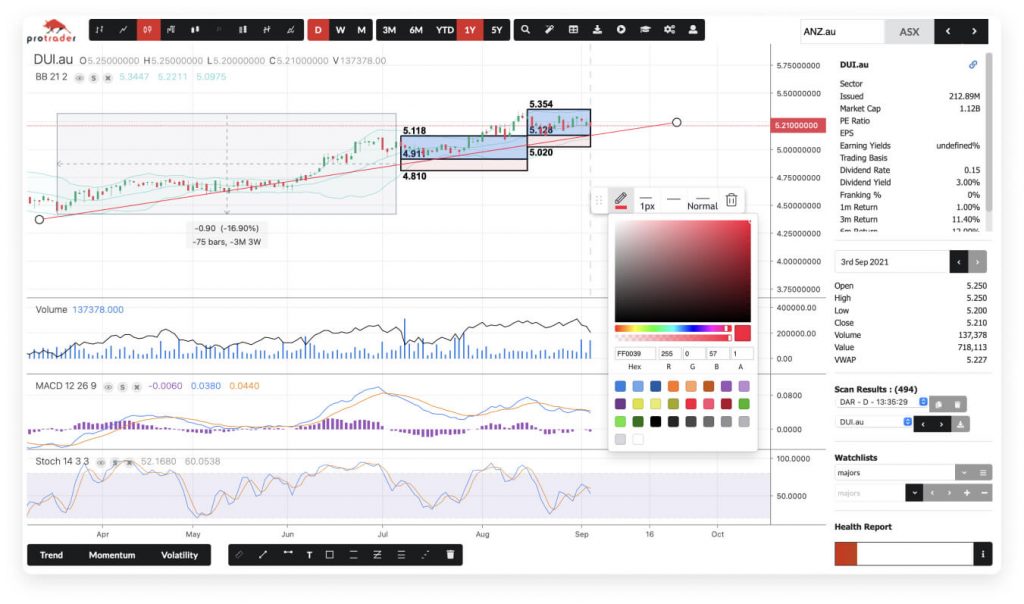This screenshot has height=604, width=1024.
Task: Toggle visibility eye of MACD 12 26 9
Action: coord(108,387)
